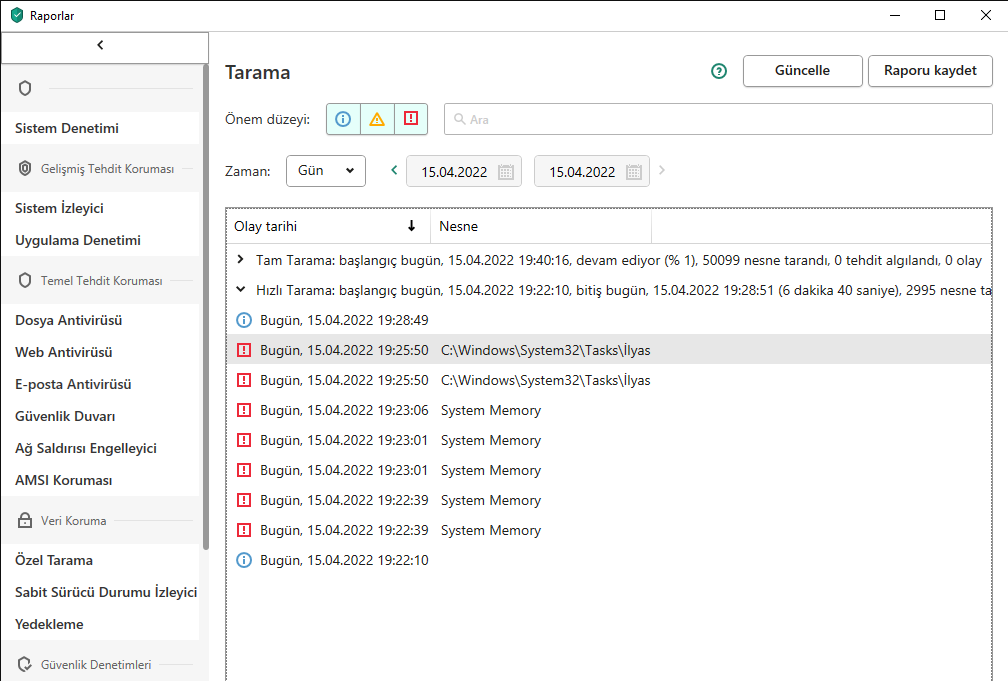Click the Gelişmiş Tehdit Koruması shield icon

25,168
